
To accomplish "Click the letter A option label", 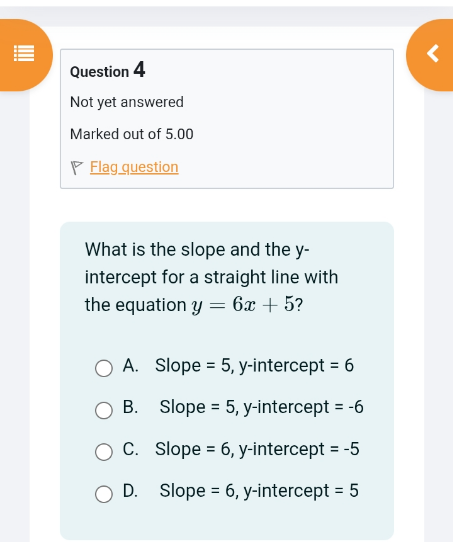I will (x=130, y=366).
